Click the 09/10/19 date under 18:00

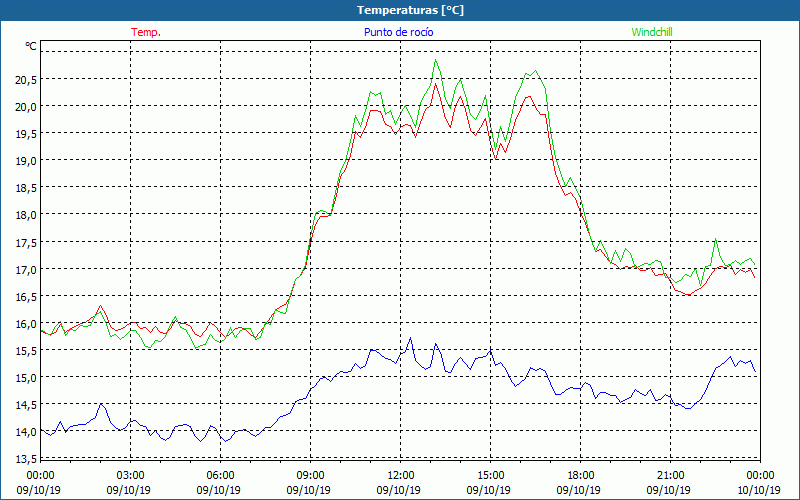coord(579,490)
